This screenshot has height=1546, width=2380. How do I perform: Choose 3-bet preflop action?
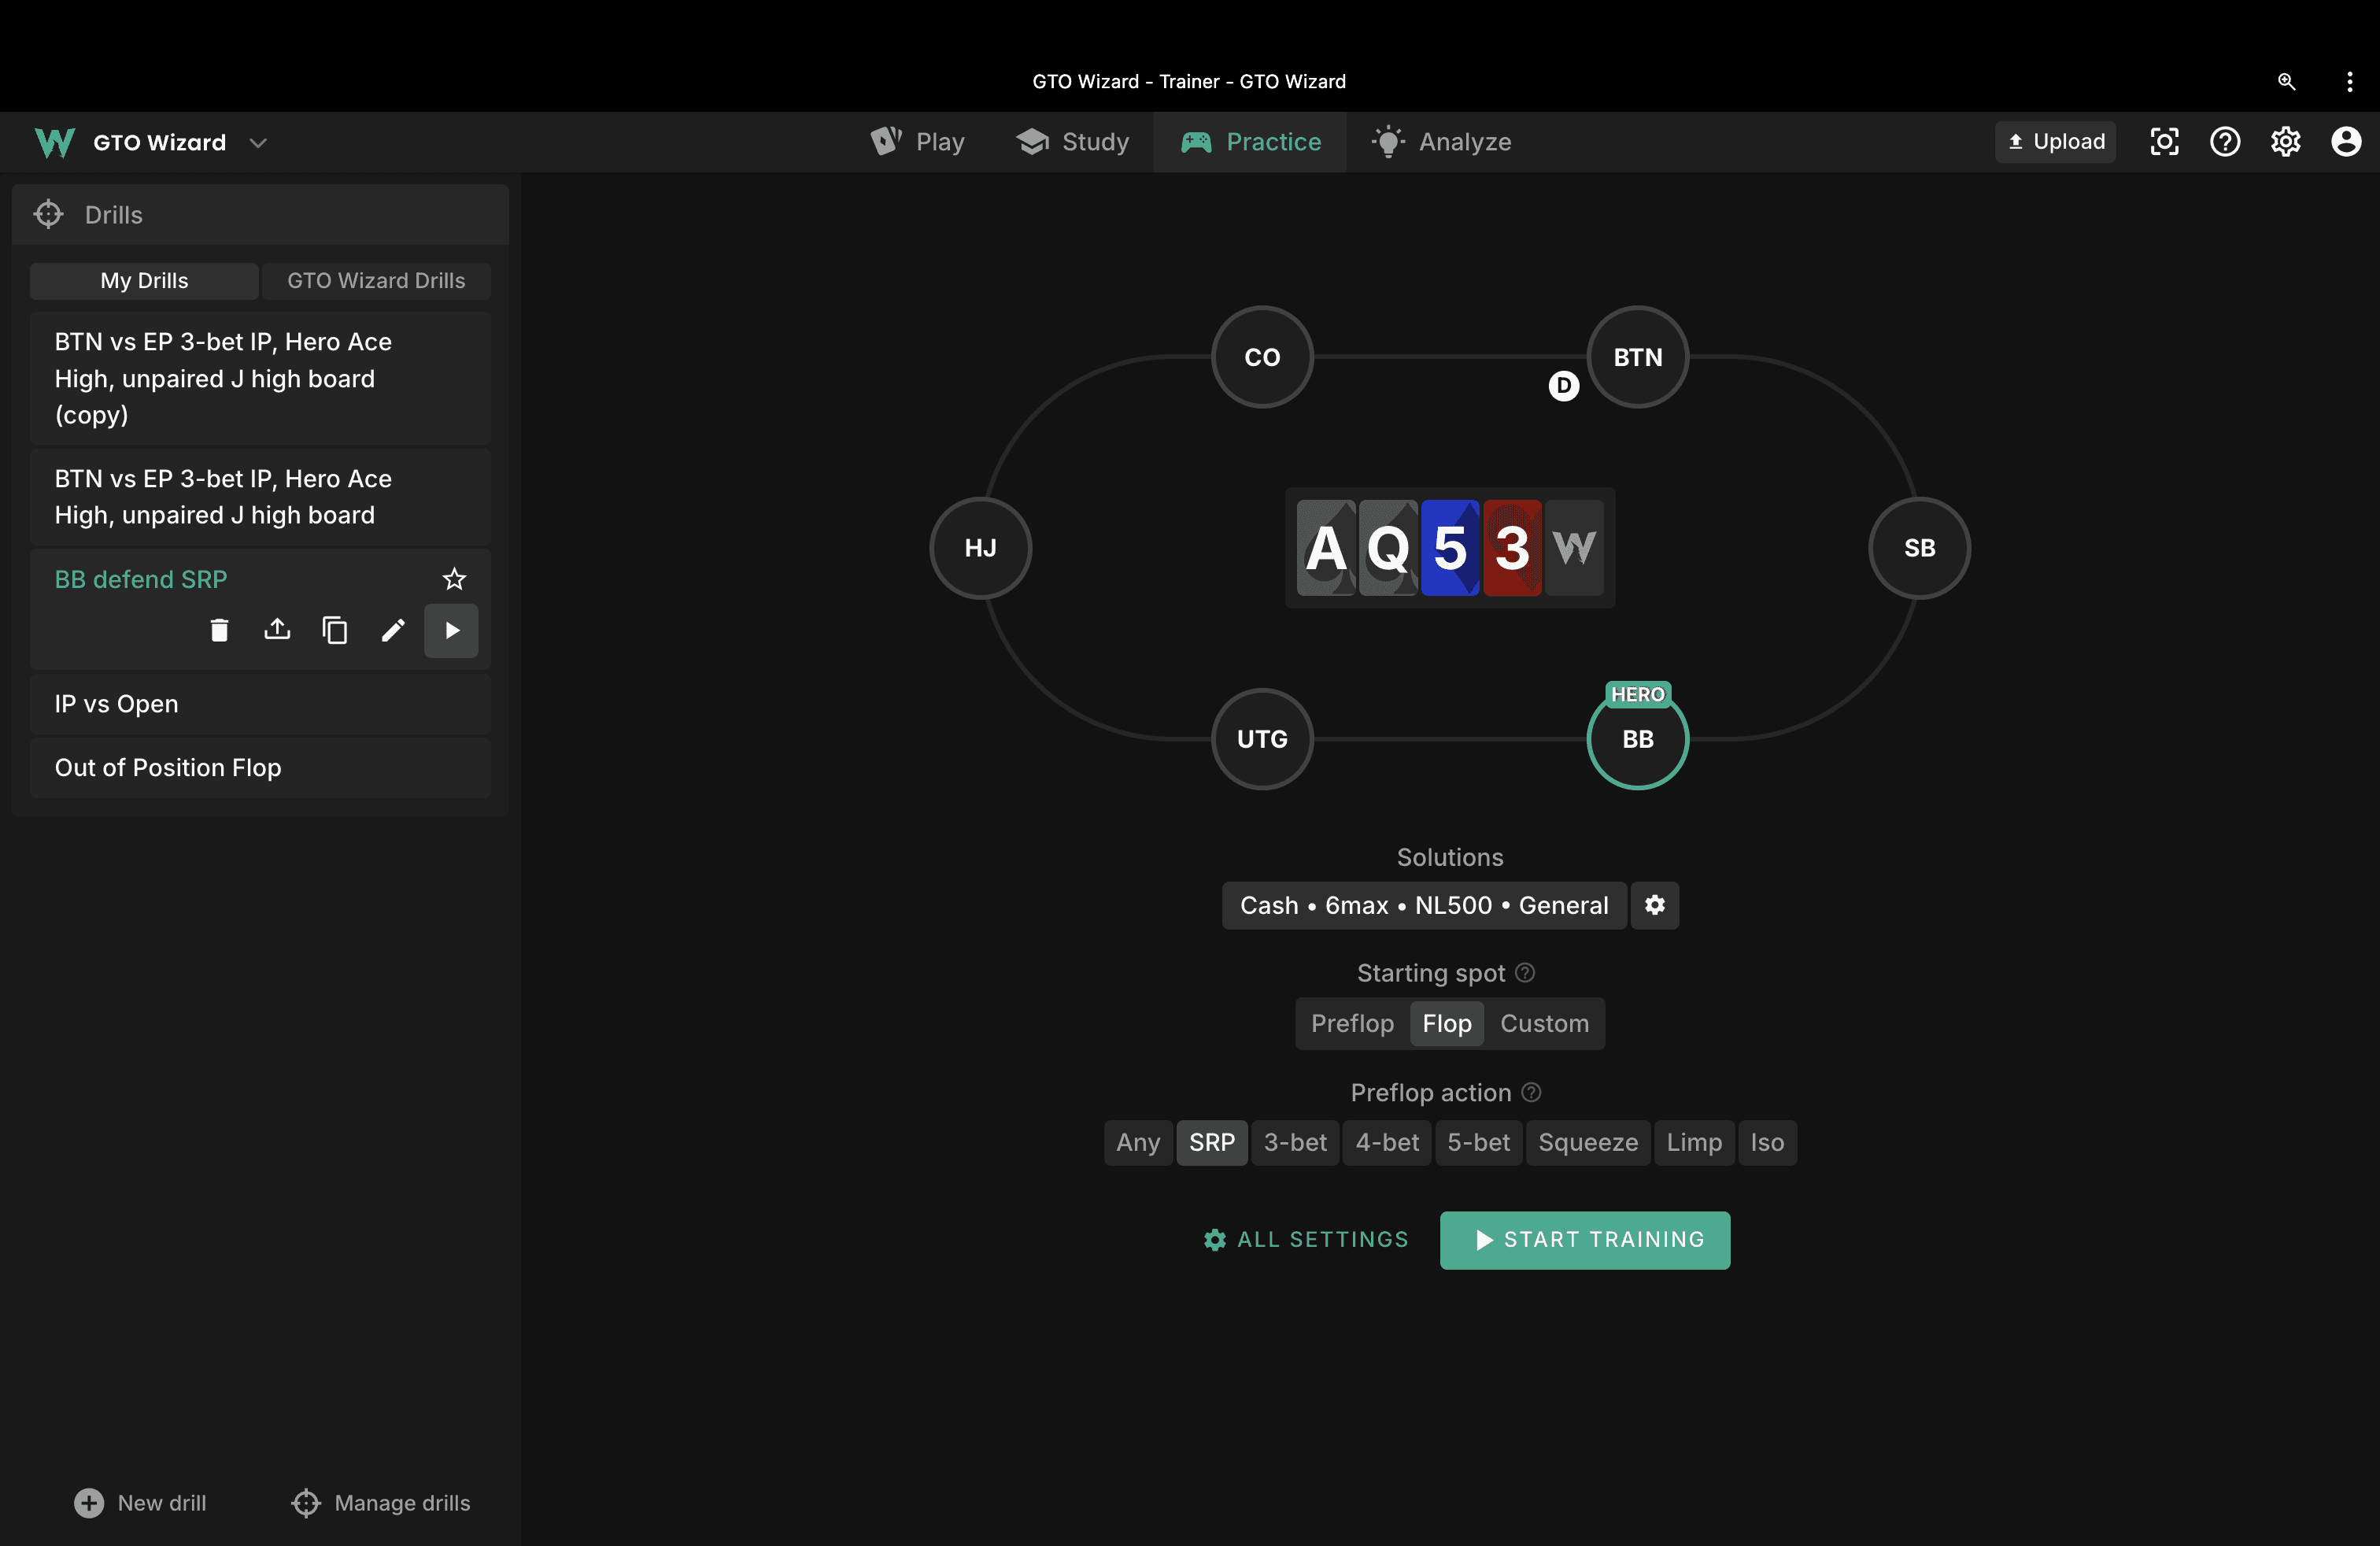(x=1294, y=1142)
